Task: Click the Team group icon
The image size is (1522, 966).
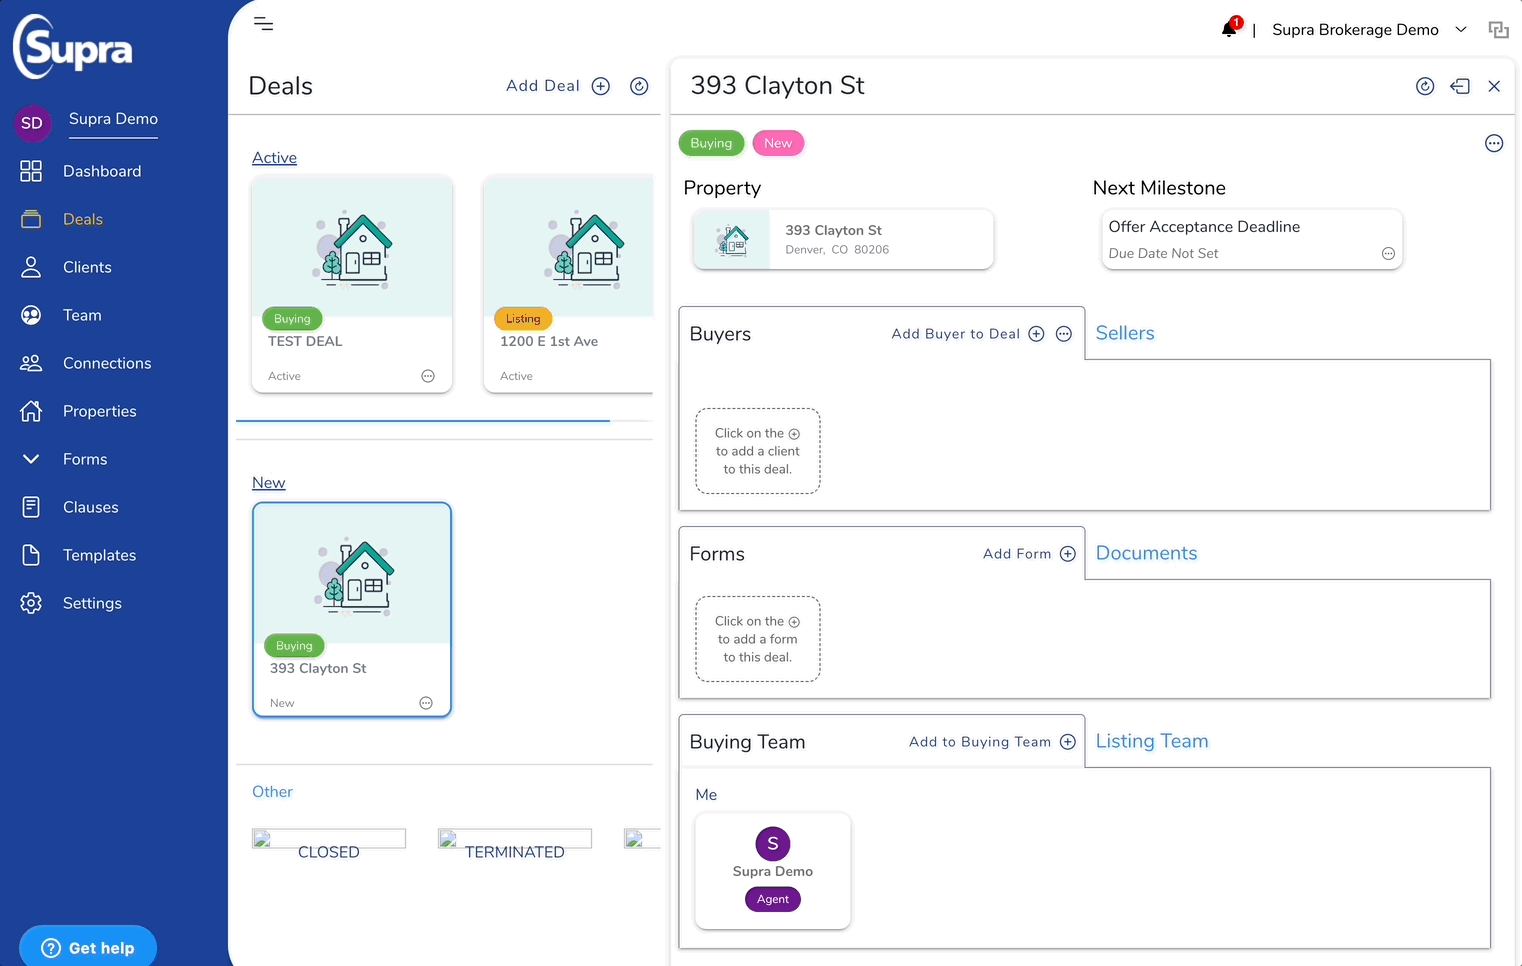Action: pos(31,315)
